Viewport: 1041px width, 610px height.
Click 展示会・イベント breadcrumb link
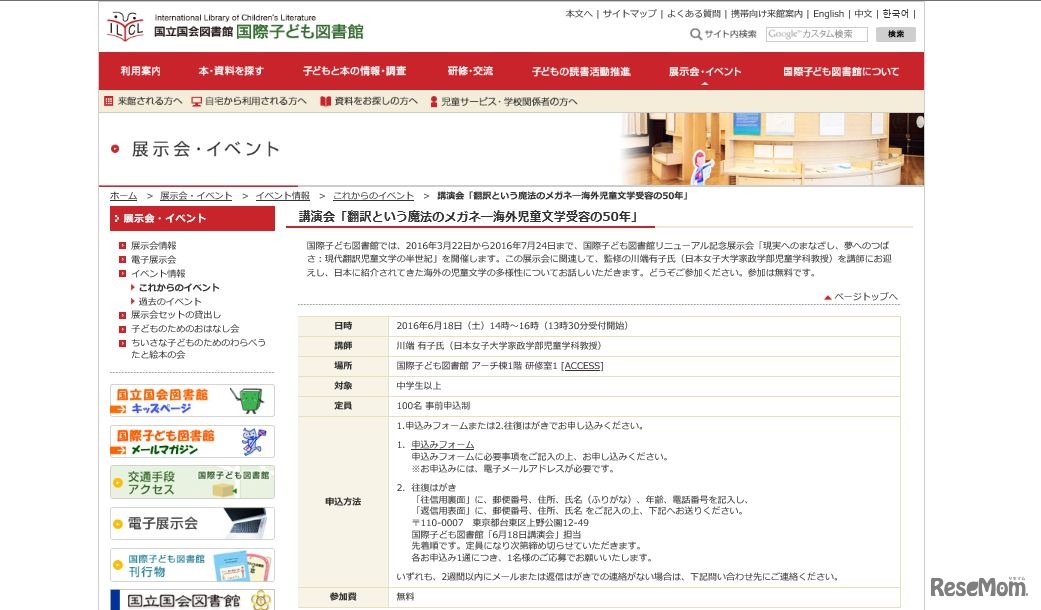click(196, 196)
